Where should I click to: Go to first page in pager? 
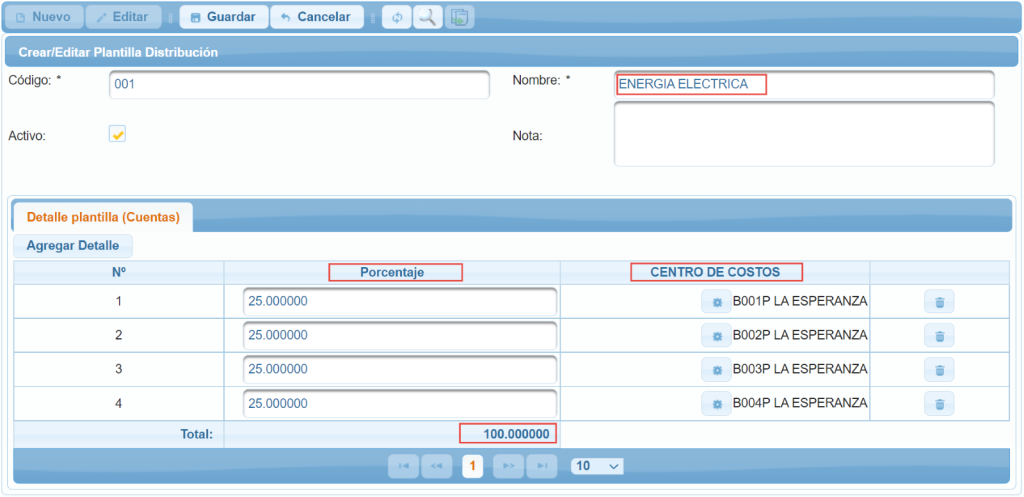(404, 466)
